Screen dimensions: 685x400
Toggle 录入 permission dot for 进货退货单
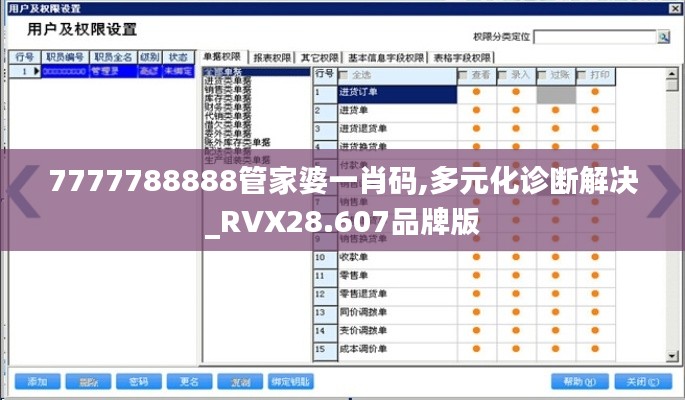(x=516, y=128)
